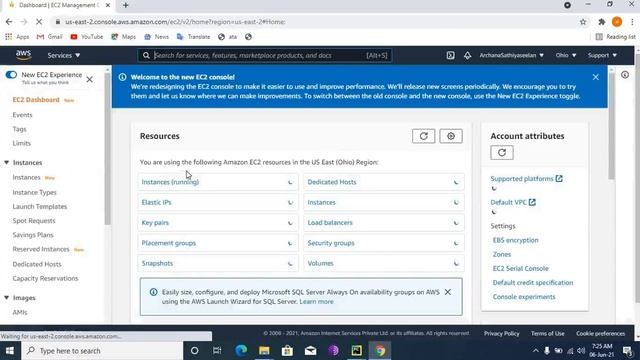The width and height of the screenshot is (640, 360).
Task: Open the EC2 Serial Console setting
Action: pyautogui.click(x=520, y=269)
